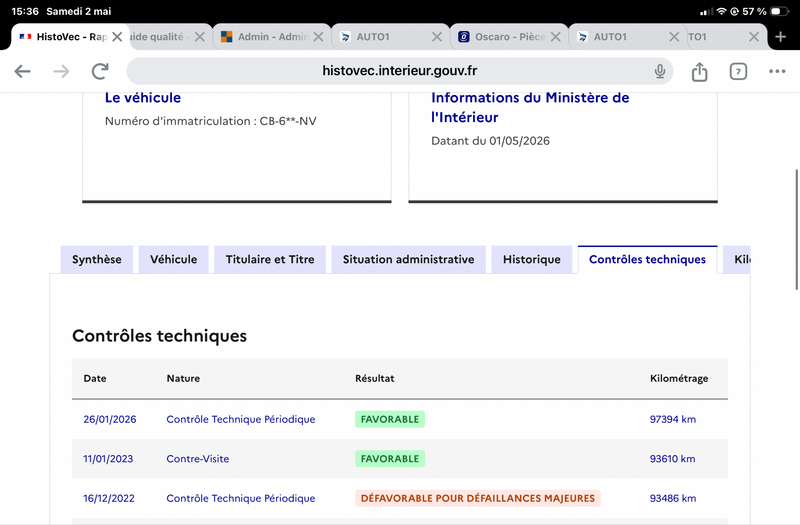The image size is (800, 525).
Task: Switch to the Historique tab
Action: point(532,259)
